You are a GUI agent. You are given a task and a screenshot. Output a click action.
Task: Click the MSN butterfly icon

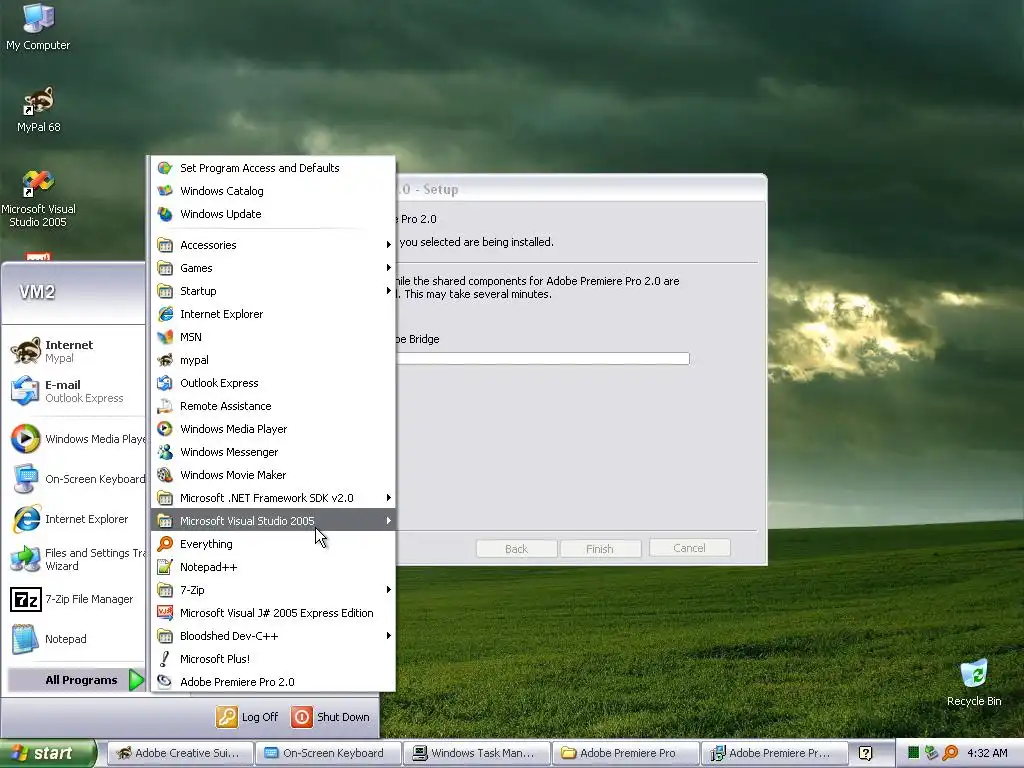[x=165, y=337]
